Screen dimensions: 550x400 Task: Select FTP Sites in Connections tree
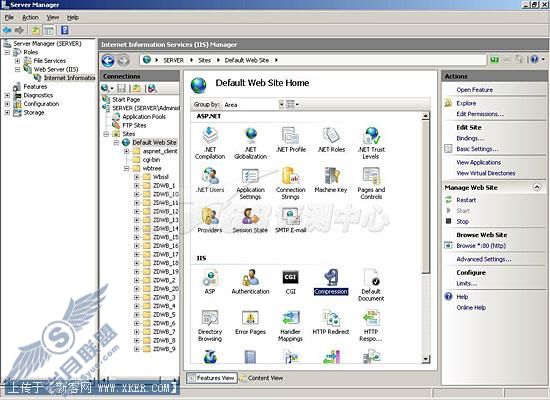coord(134,125)
